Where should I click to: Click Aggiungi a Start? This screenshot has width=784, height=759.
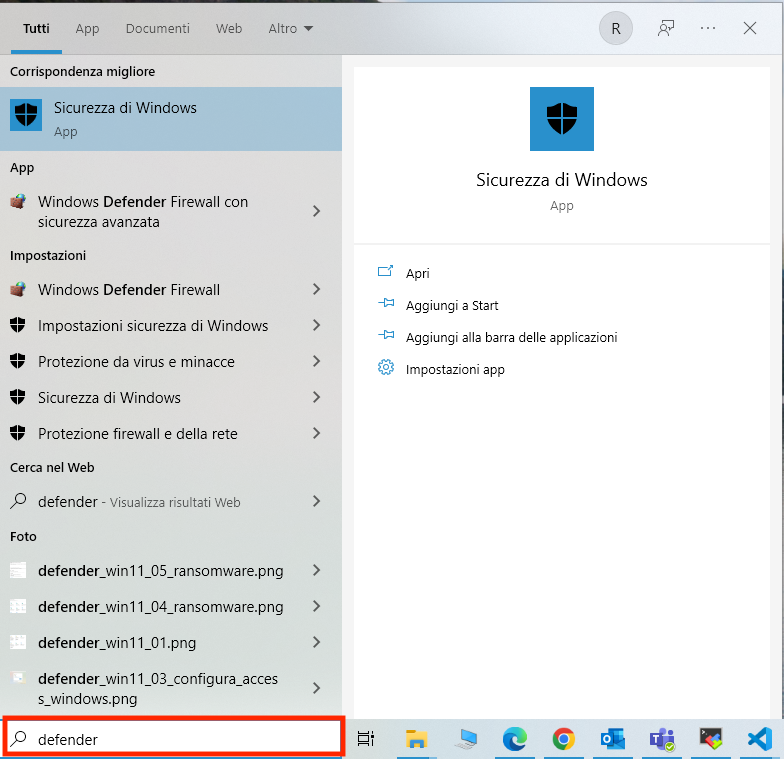(x=452, y=306)
